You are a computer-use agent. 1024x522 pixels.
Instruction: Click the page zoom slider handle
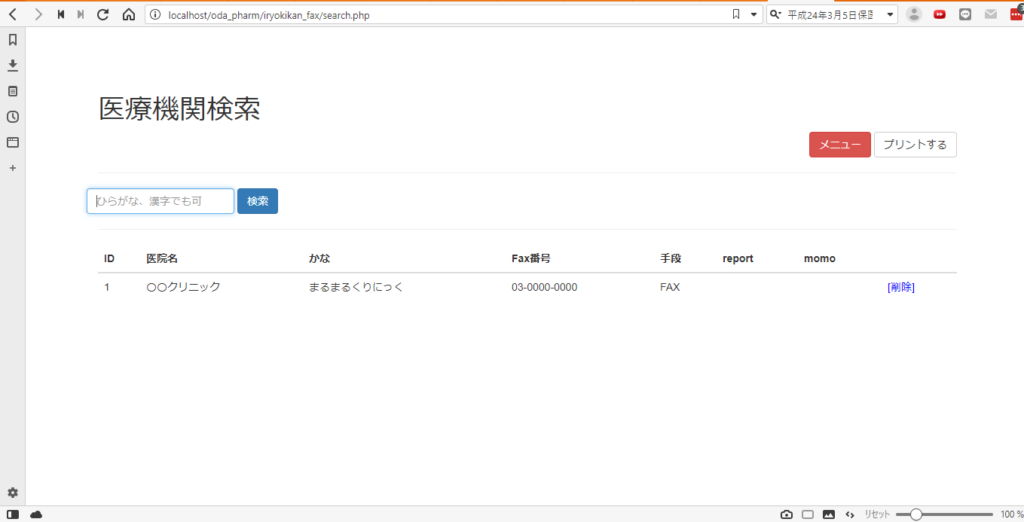pos(915,514)
